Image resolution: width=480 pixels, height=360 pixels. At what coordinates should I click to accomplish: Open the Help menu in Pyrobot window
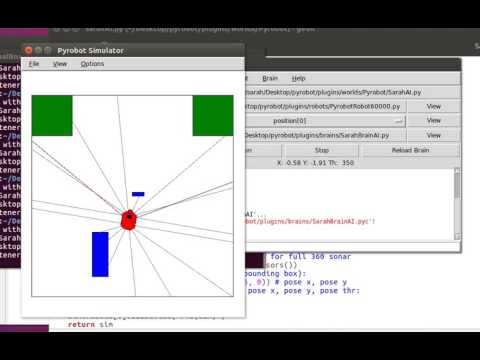(298, 78)
